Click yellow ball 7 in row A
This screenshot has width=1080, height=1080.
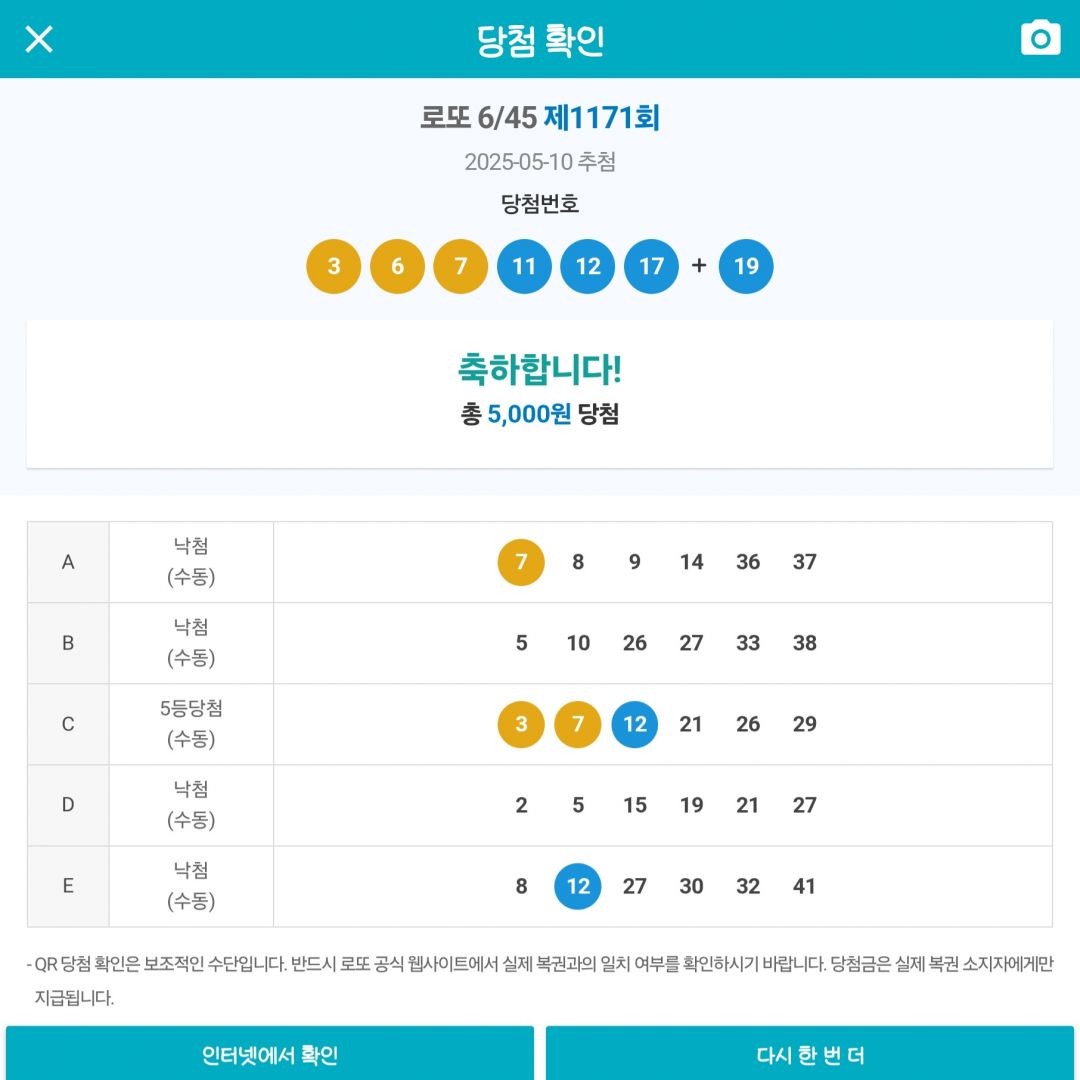521,562
